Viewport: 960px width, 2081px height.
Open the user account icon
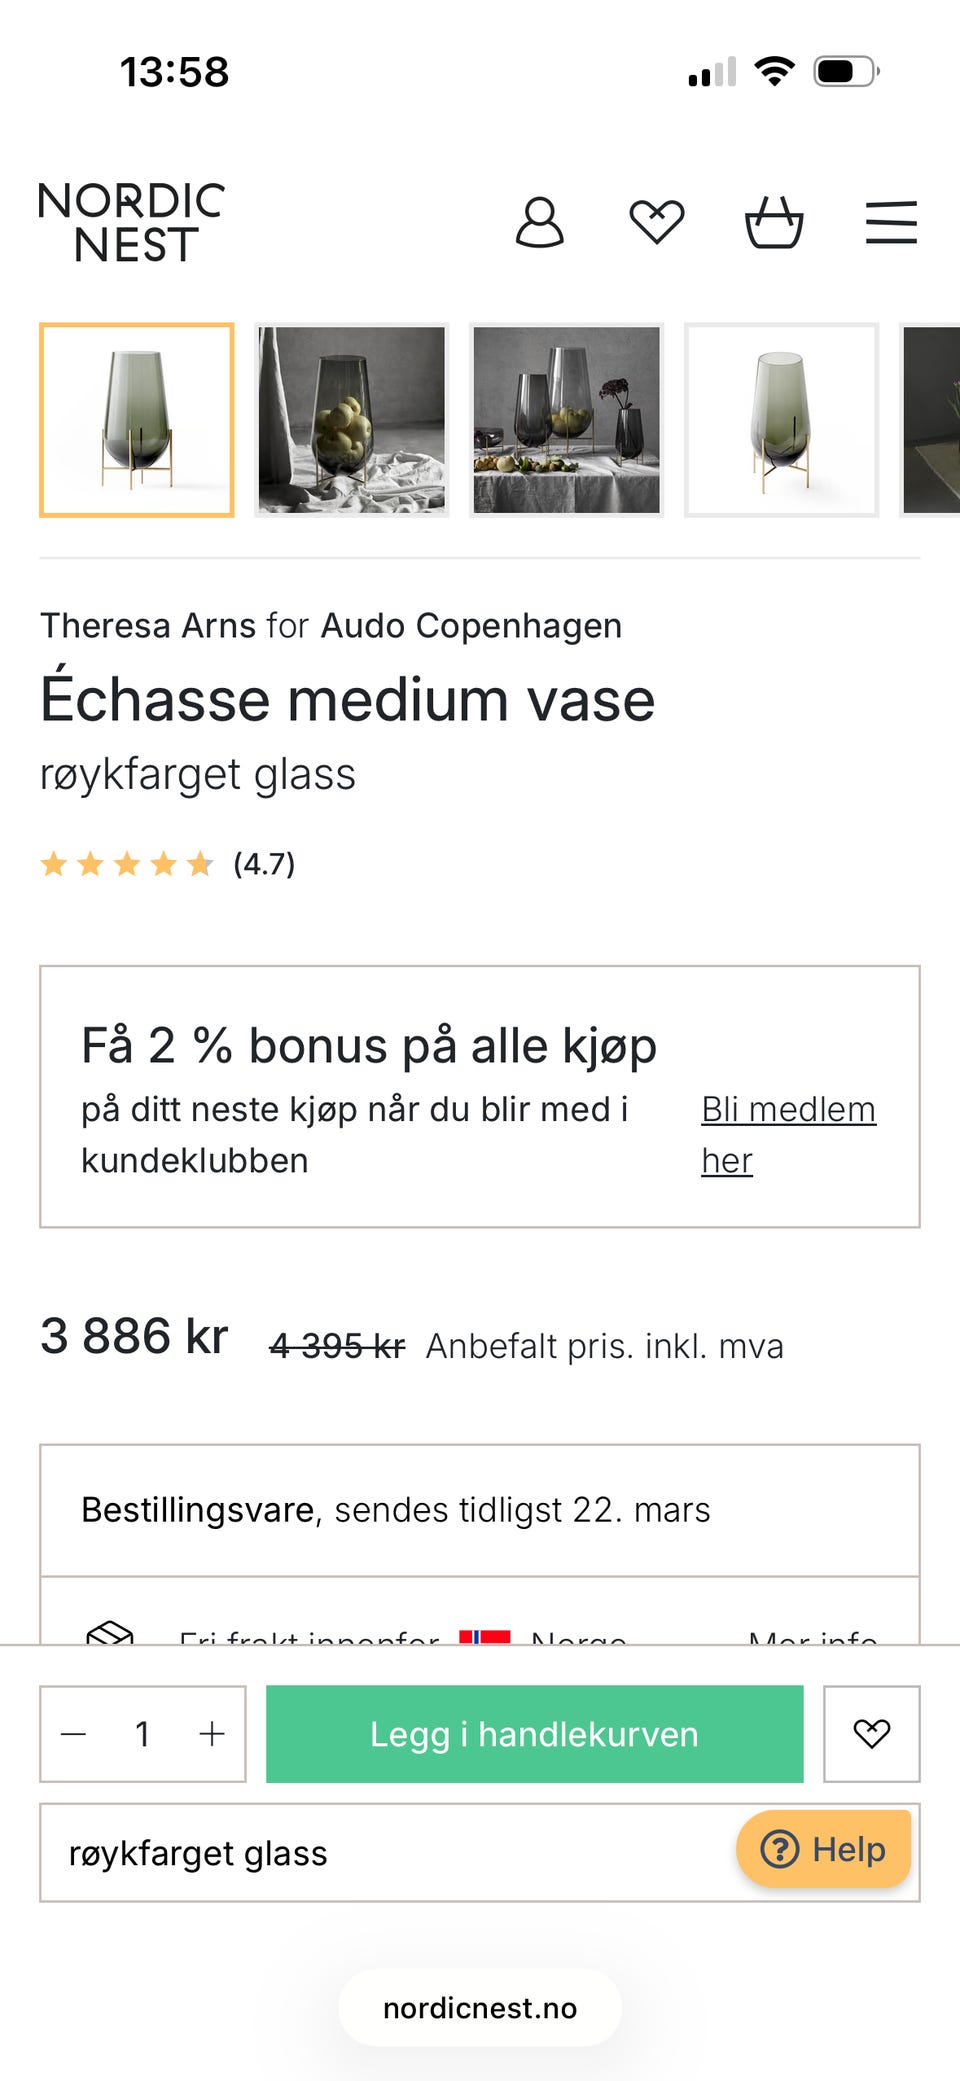[539, 222]
